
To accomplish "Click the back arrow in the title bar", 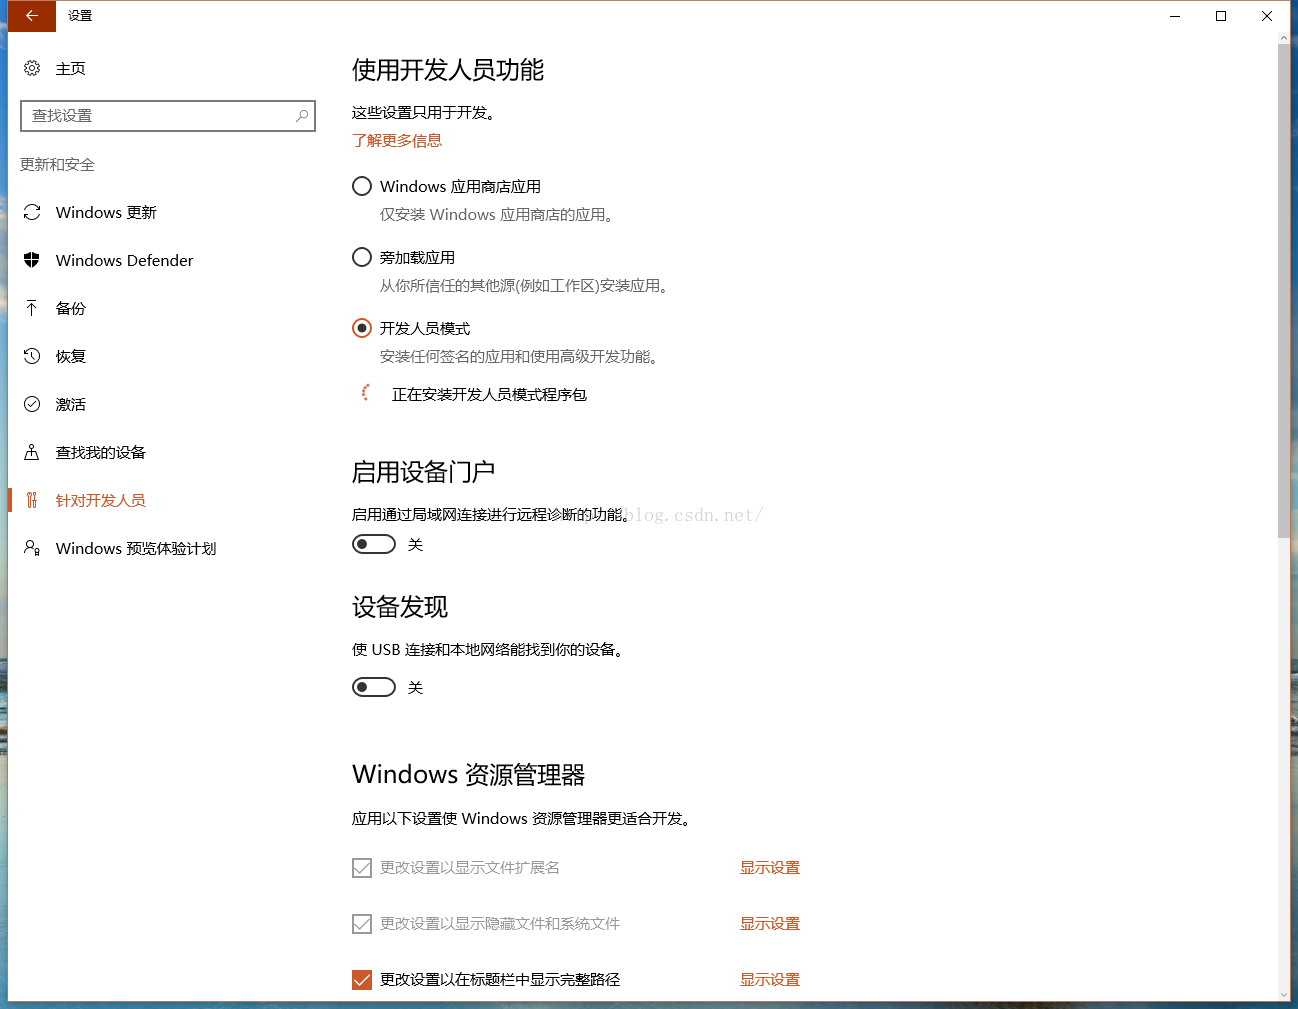I will (x=32, y=16).
